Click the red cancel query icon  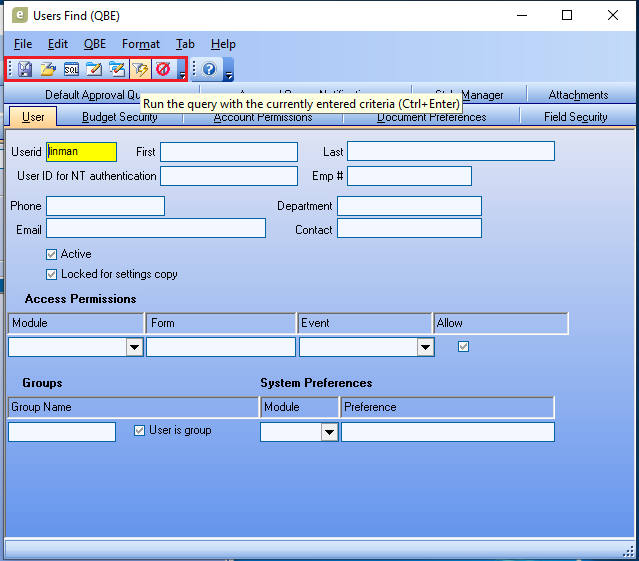pos(163,69)
